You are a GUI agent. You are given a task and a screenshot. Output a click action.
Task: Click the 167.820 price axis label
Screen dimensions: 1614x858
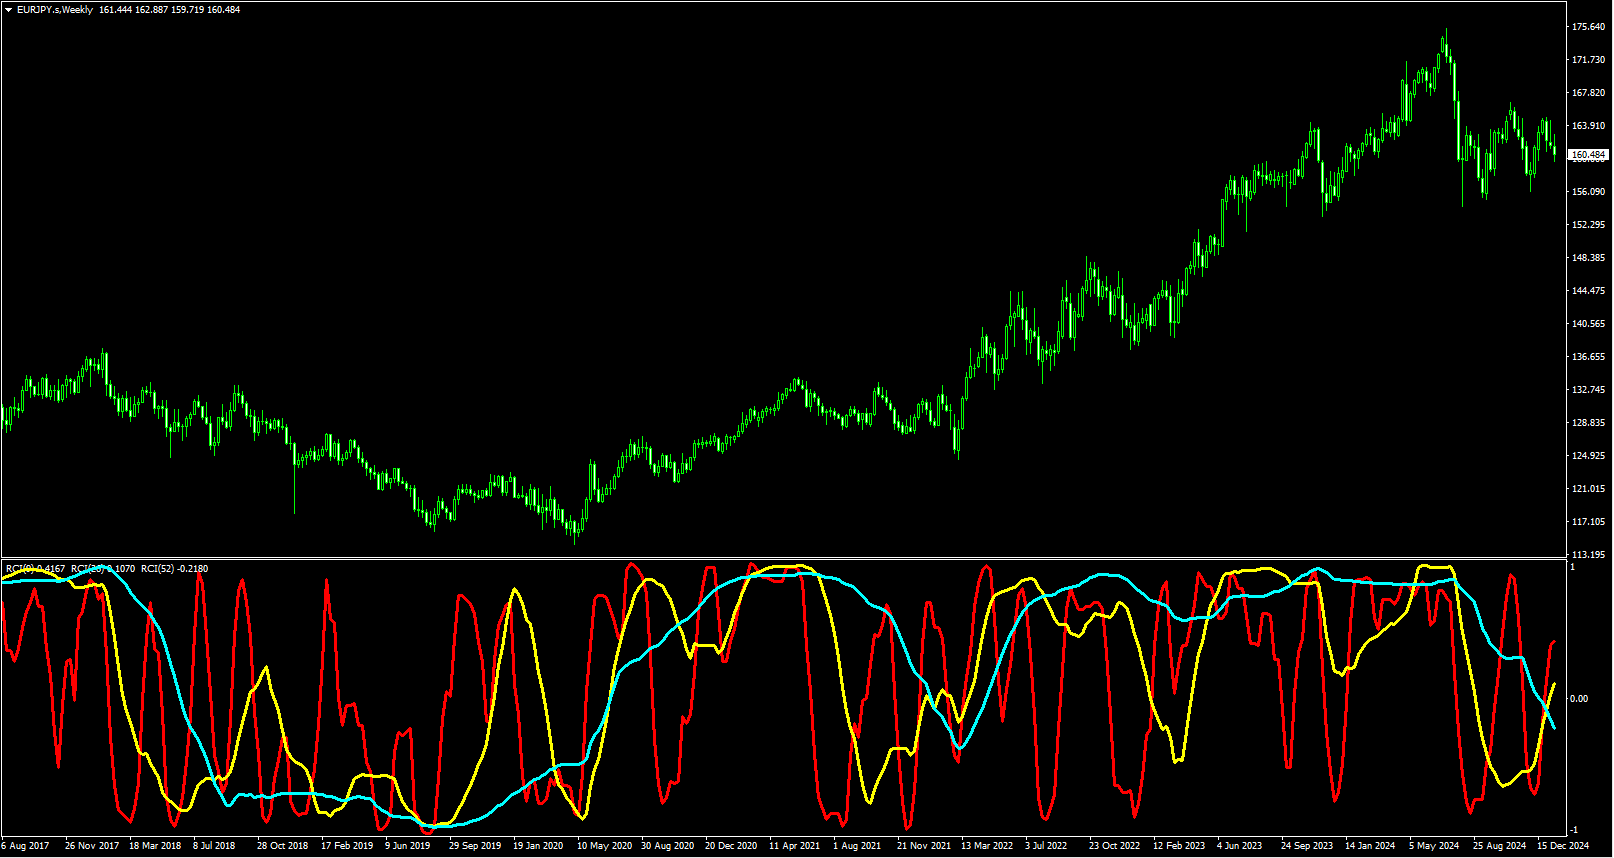[x=1588, y=93]
